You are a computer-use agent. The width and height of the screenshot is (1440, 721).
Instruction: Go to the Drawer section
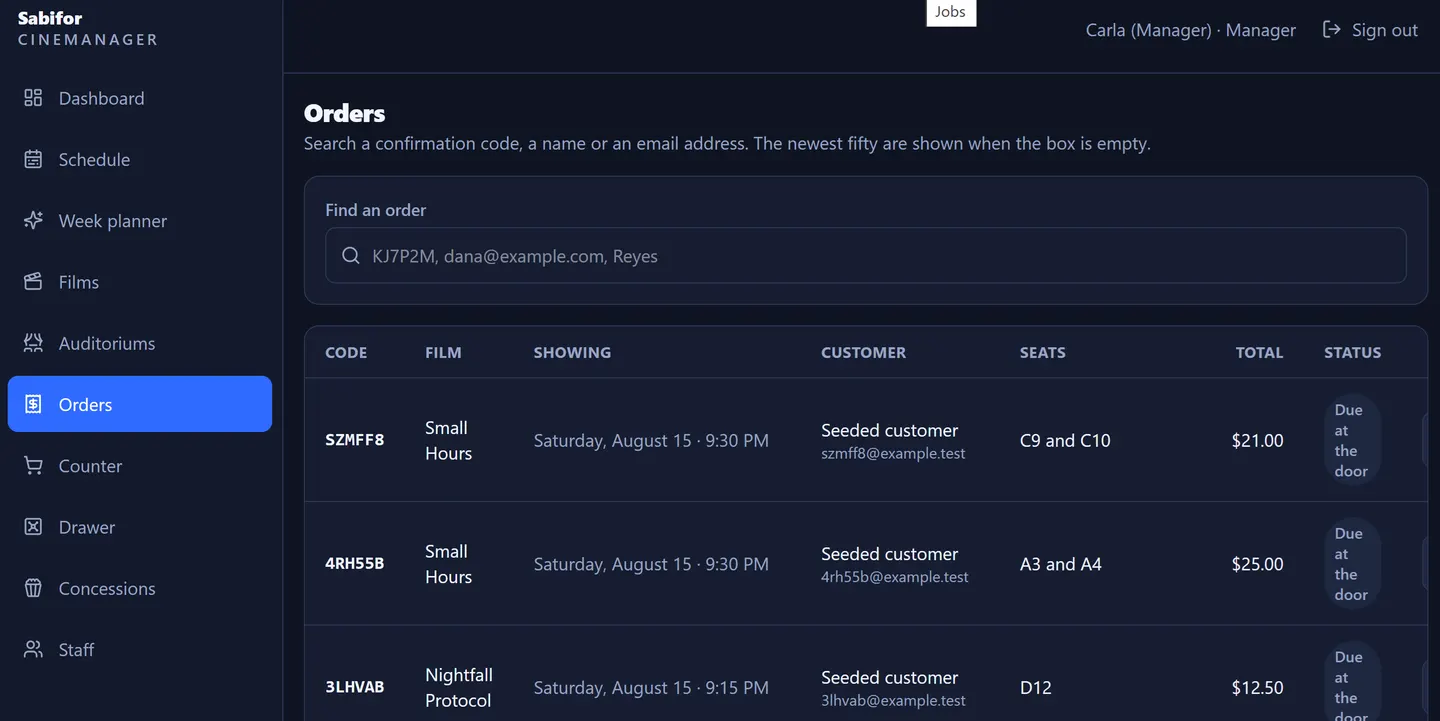[x=140, y=527]
